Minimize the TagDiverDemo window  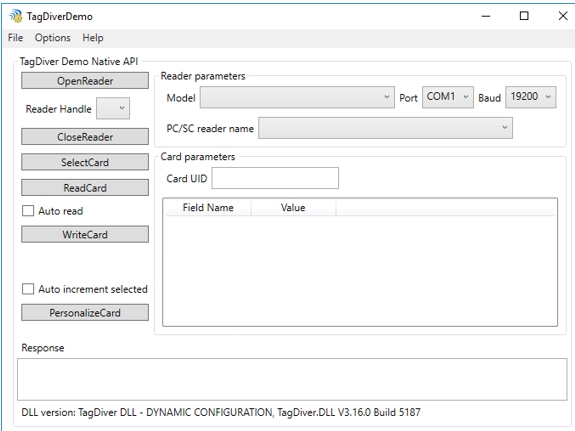(486, 16)
